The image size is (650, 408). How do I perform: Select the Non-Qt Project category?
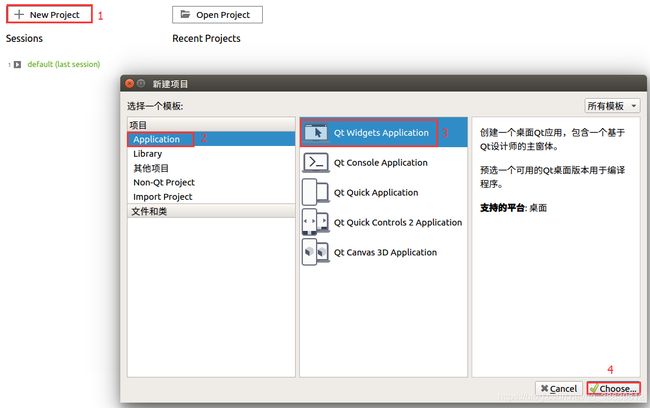(211, 182)
